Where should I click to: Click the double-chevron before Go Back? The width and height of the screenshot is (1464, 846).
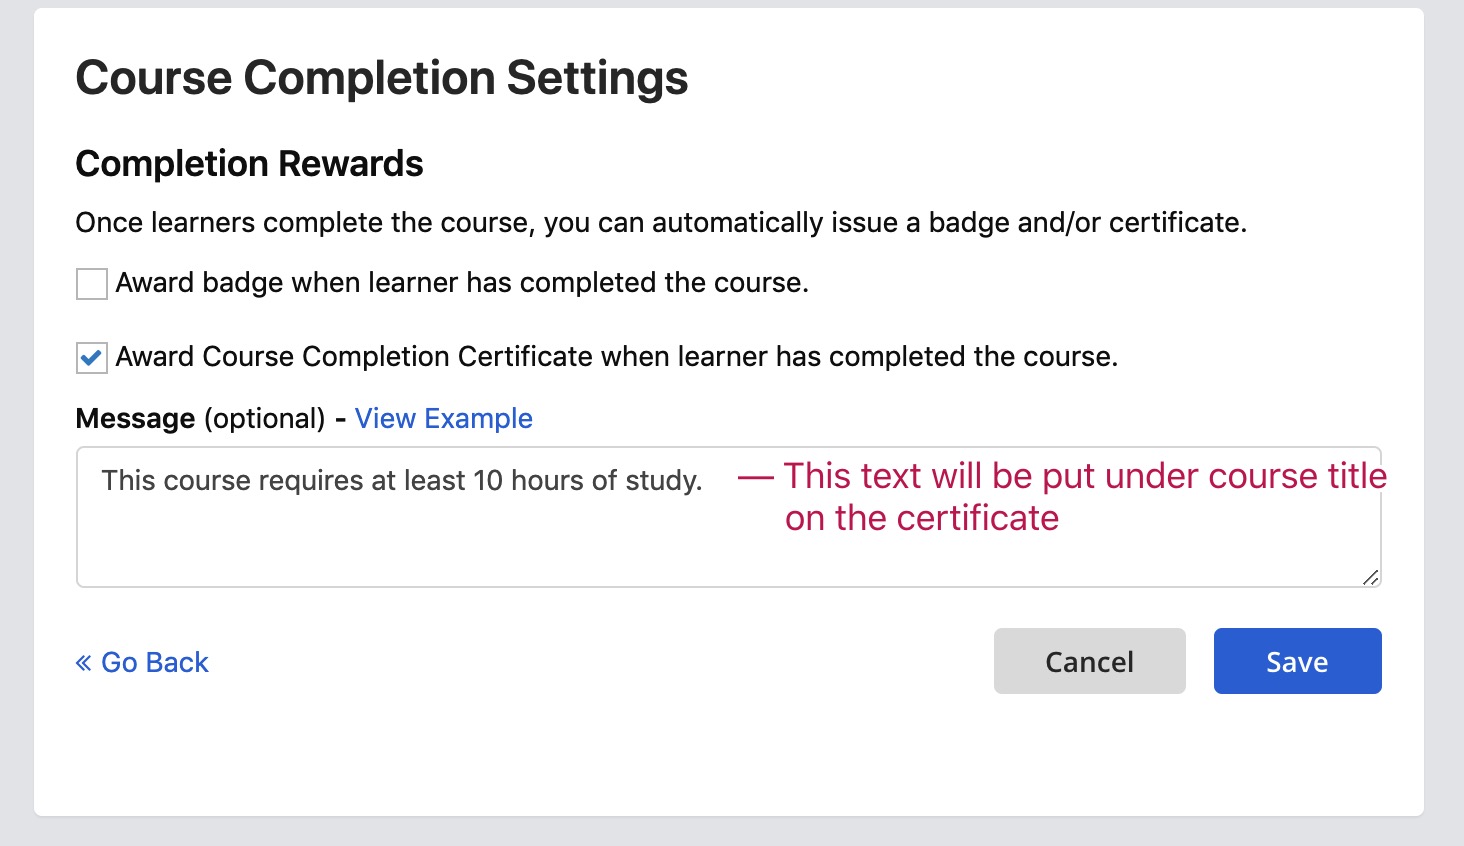[x=85, y=661]
